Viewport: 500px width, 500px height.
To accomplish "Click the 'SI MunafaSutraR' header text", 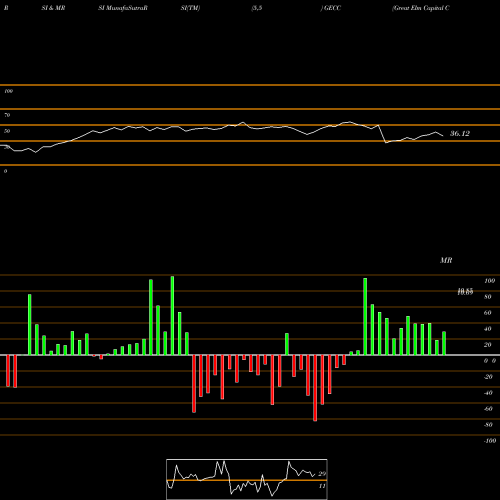I will pyautogui.click(x=123, y=8).
